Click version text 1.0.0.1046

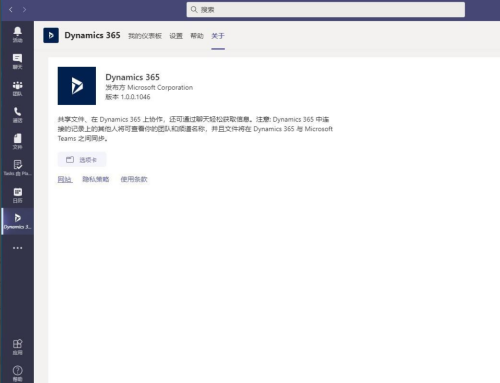pos(135,97)
